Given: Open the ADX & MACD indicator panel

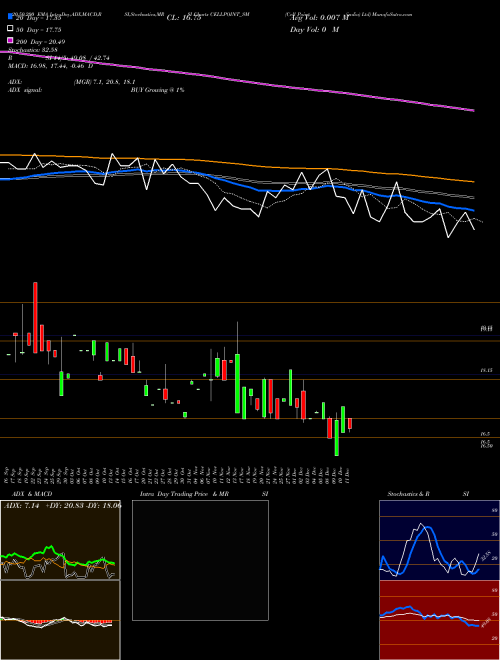Looking at the screenshot, I should pyautogui.click(x=60, y=540).
